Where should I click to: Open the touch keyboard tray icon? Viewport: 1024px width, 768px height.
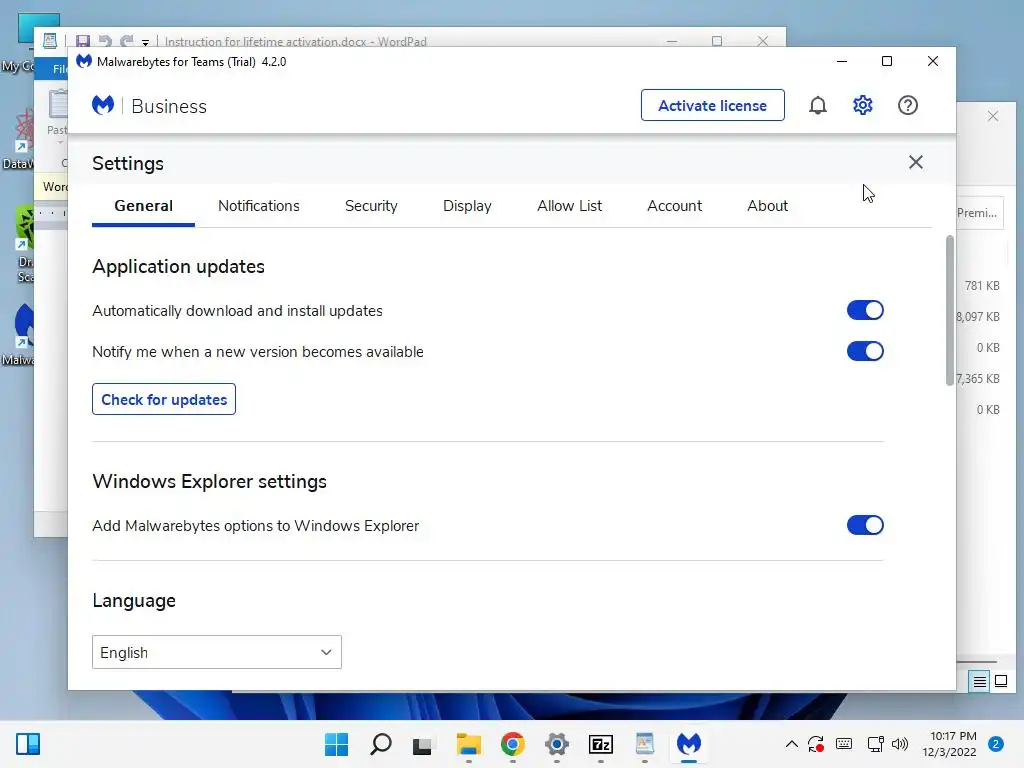tap(844, 744)
